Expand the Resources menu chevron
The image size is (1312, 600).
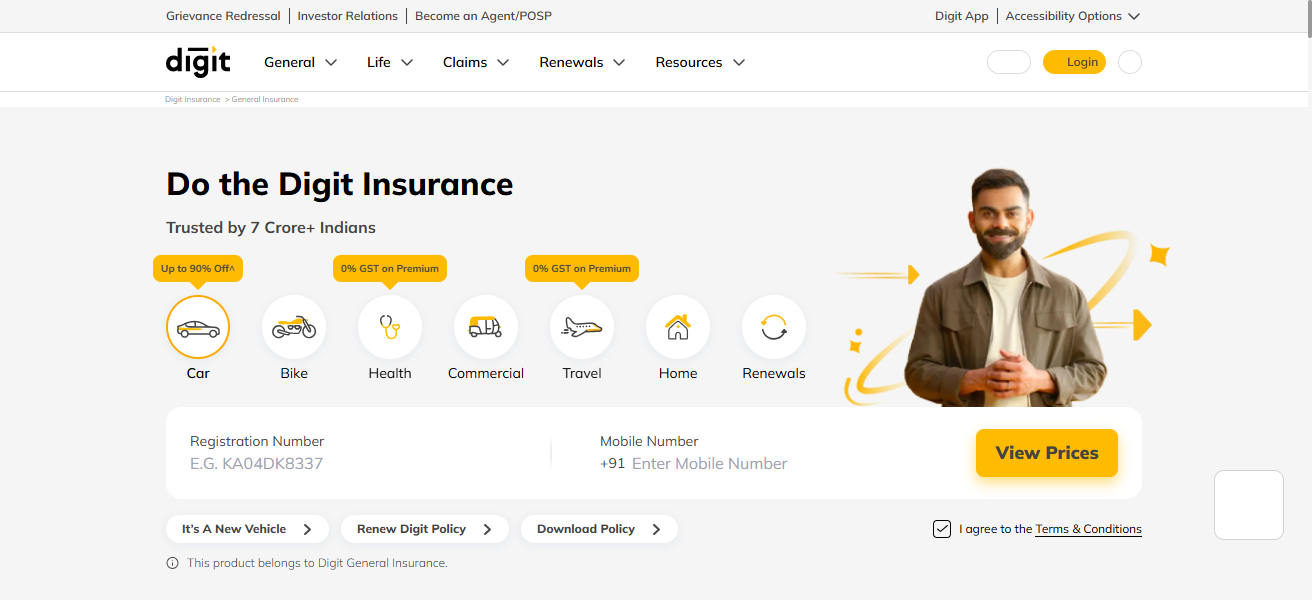click(x=739, y=62)
